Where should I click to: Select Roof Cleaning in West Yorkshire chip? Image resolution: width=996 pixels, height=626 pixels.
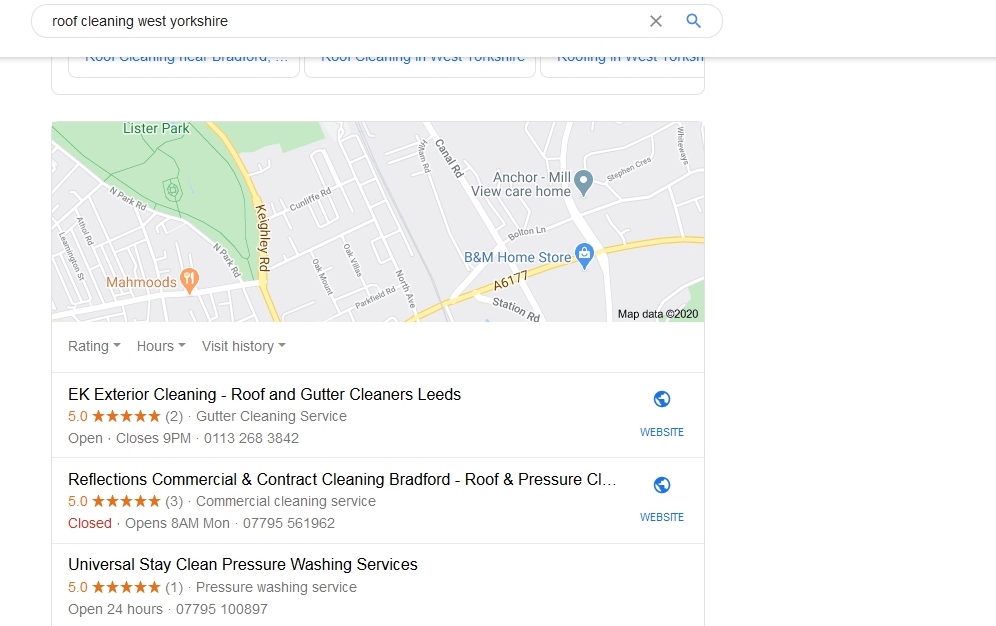pos(420,67)
